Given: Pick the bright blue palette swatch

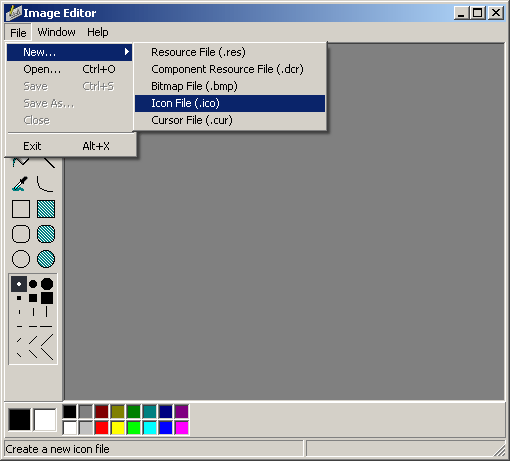Looking at the screenshot, I should (166, 428).
